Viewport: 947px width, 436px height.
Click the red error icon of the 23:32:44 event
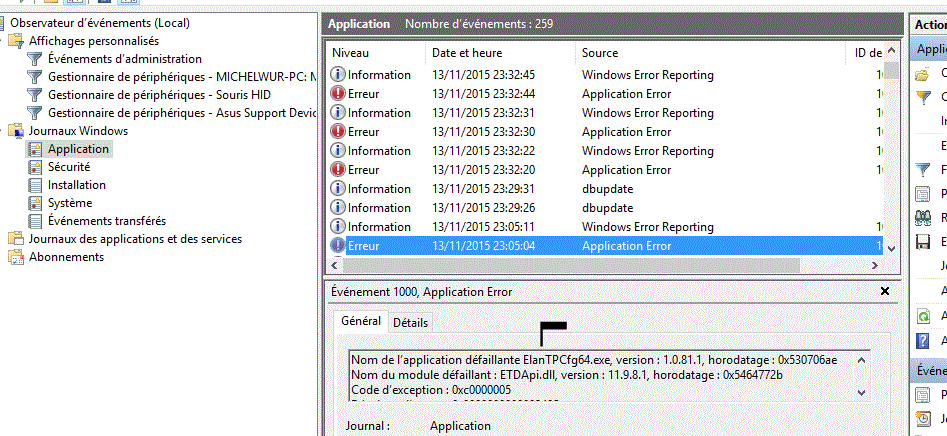(338, 94)
